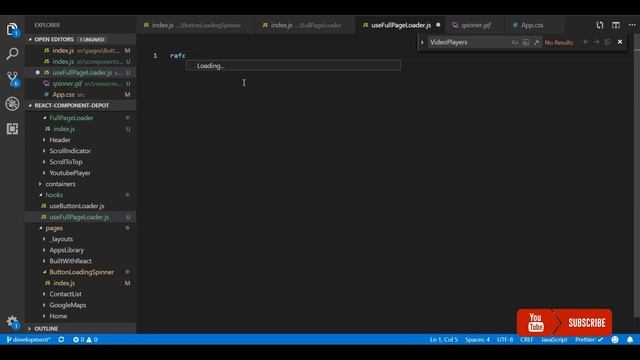Open the Source Control view
The height and width of the screenshot is (360, 640).
click(12, 78)
